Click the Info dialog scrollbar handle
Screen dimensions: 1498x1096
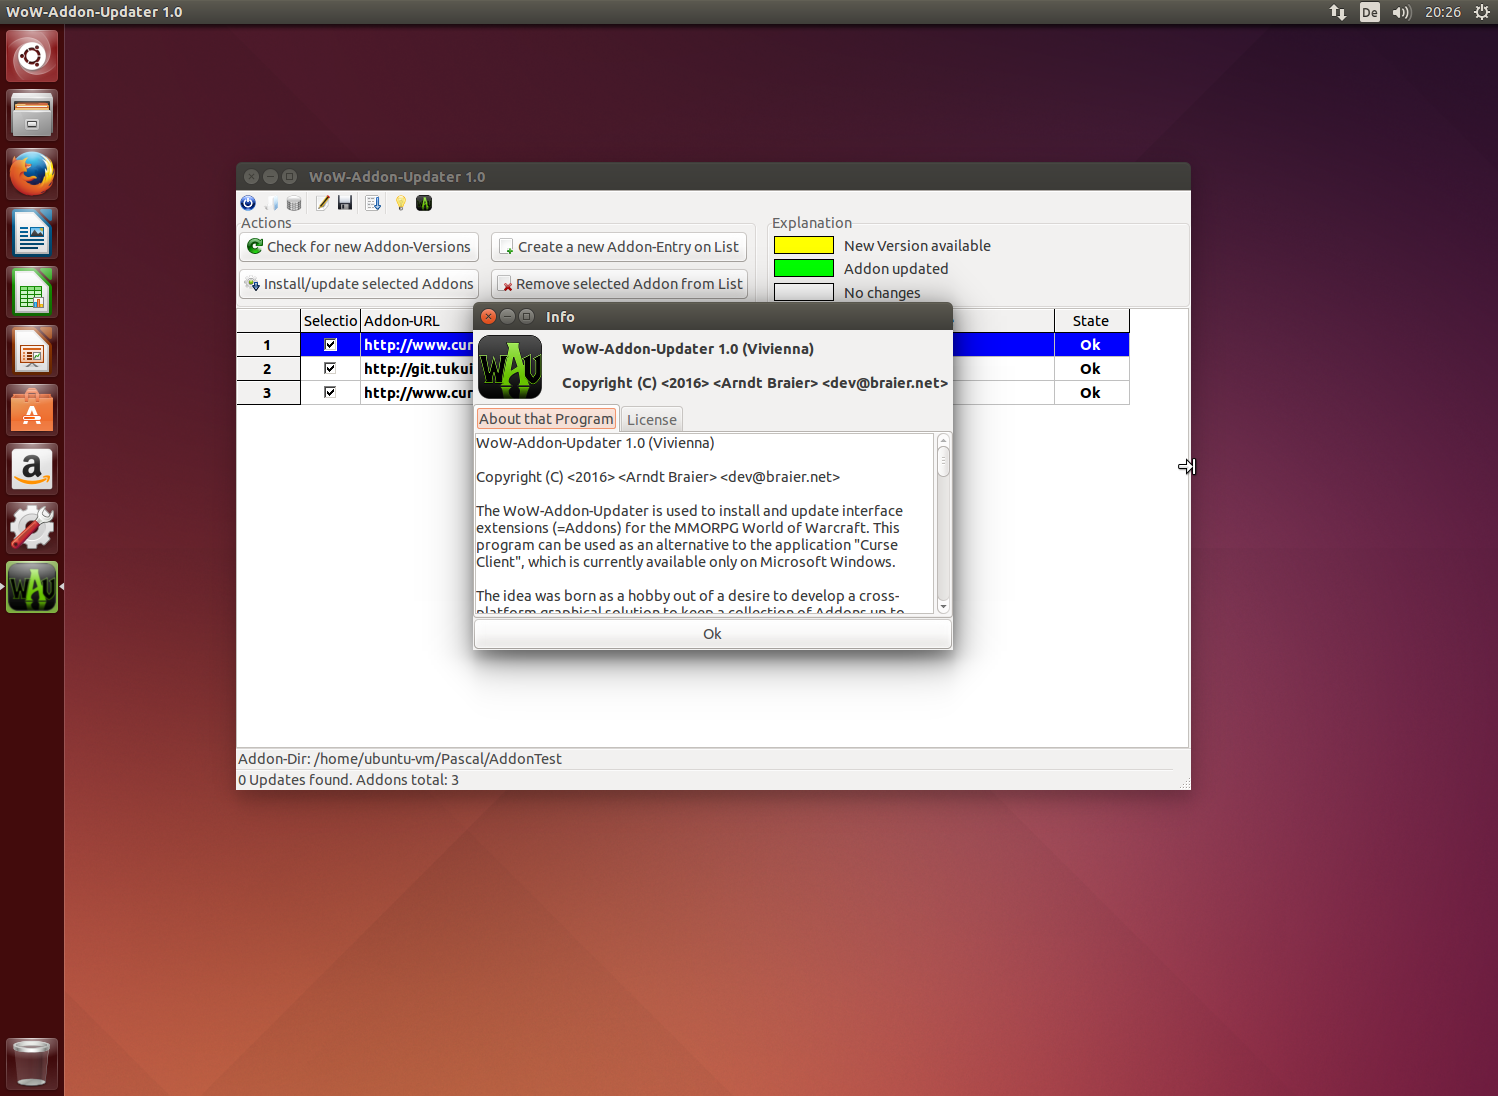pos(943,461)
